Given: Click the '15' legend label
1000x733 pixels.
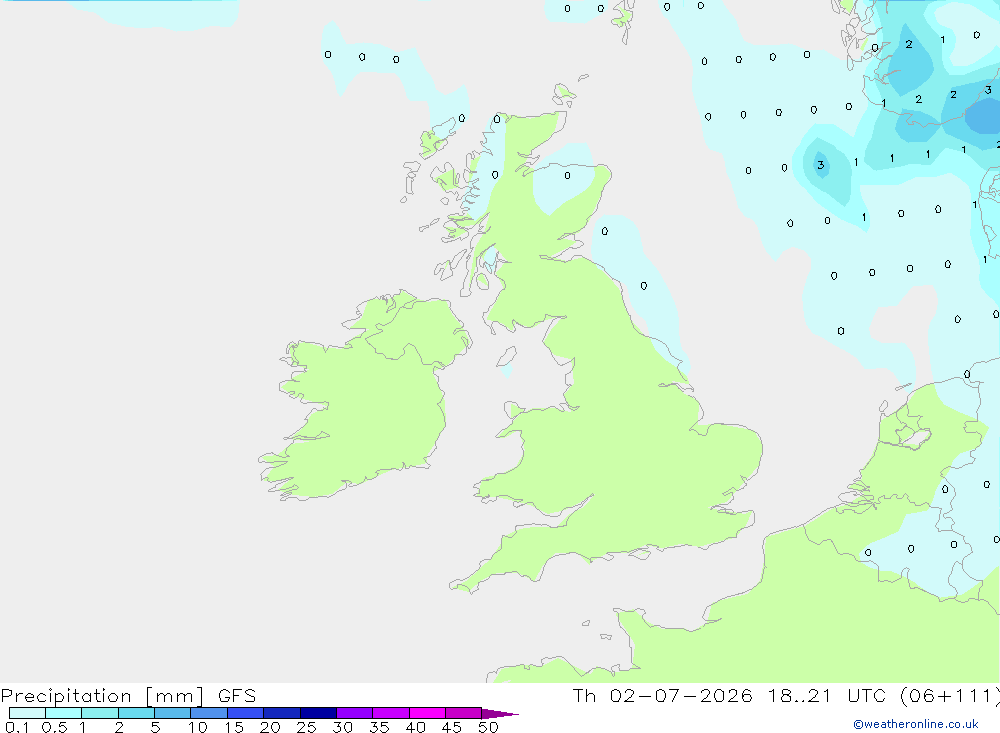Looking at the screenshot, I should (234, 727).
